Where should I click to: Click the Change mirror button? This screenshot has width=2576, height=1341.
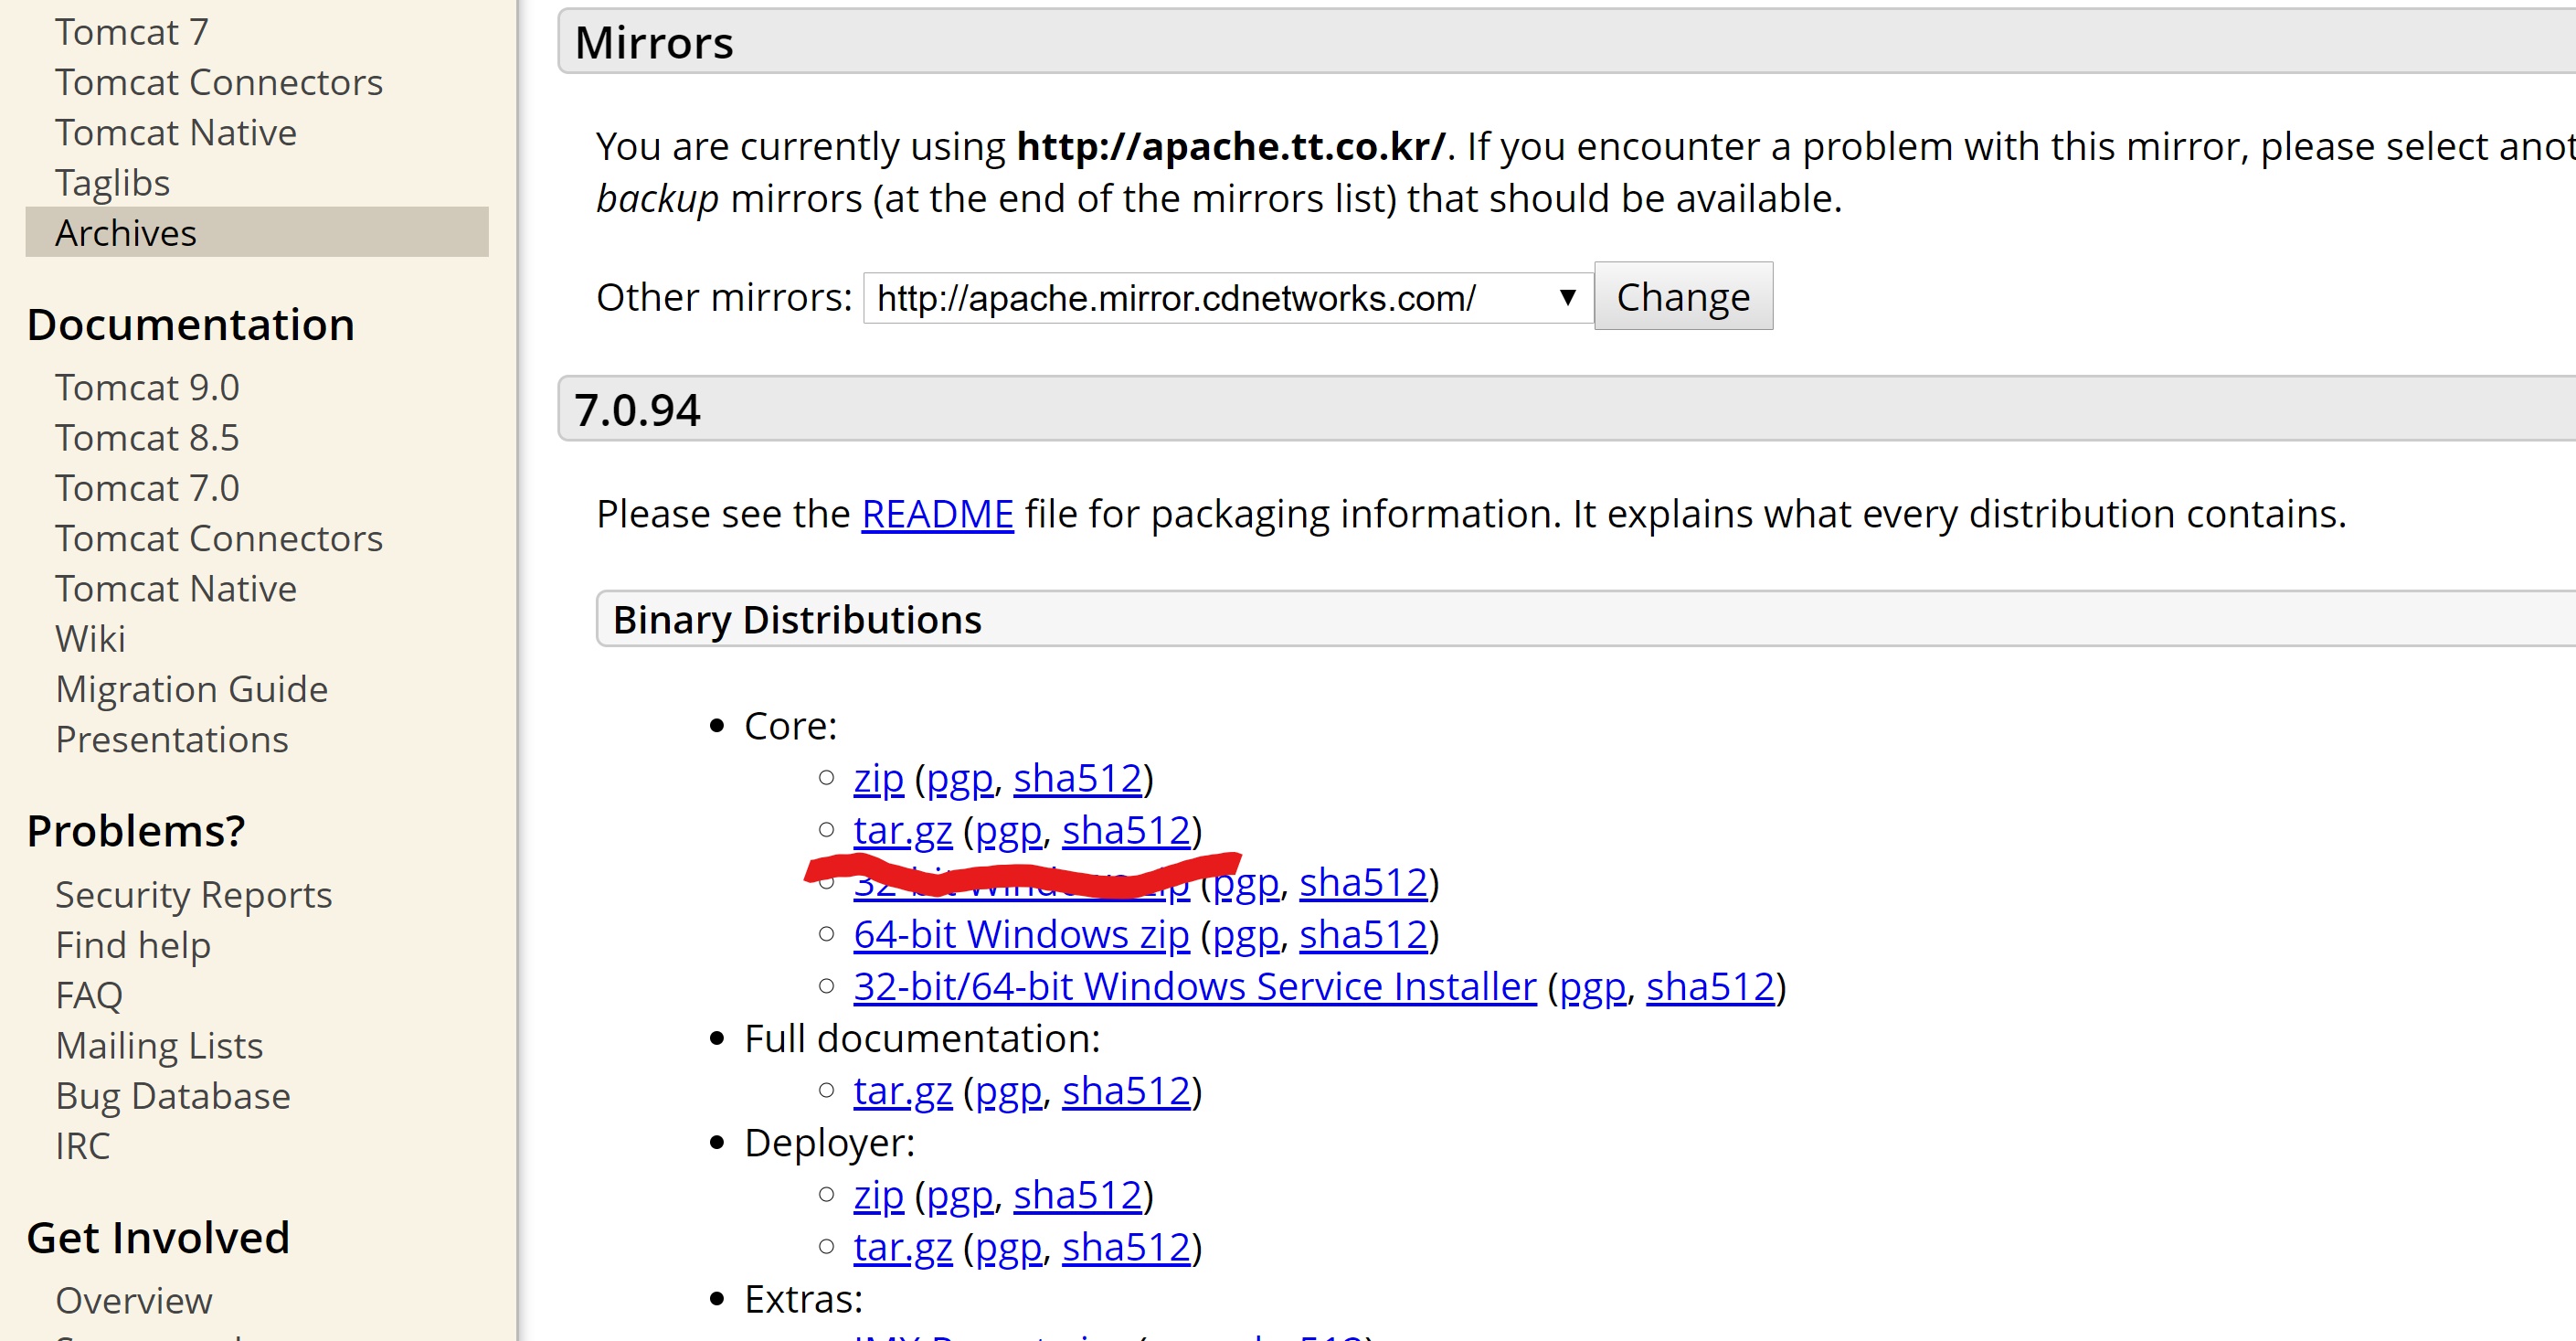(1682, 297)
